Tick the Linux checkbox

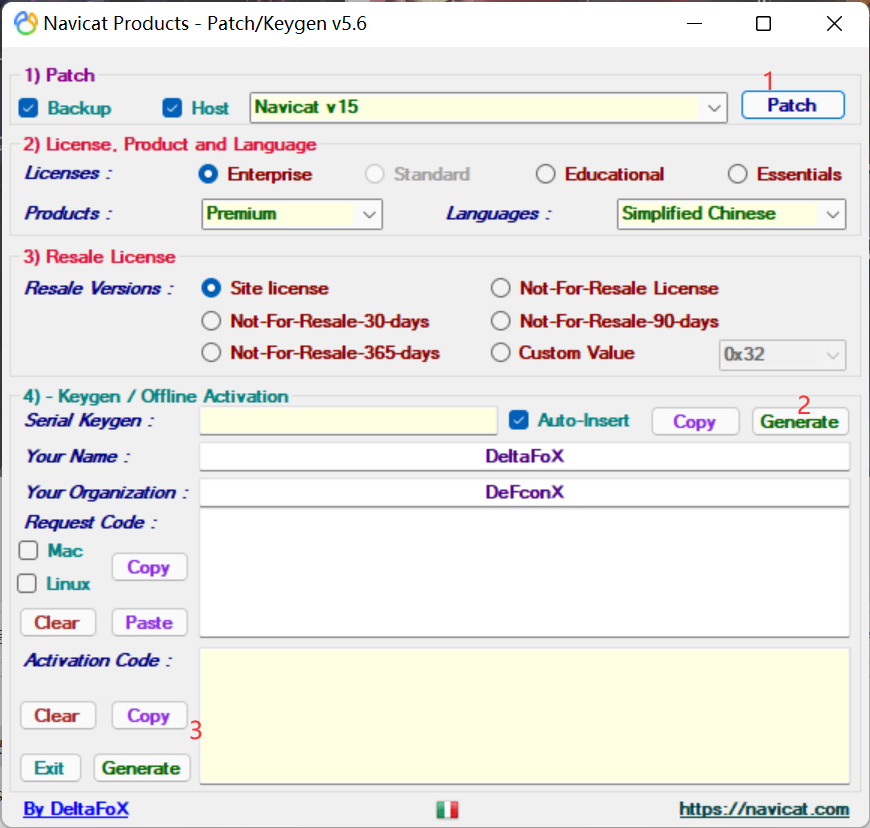28,584
